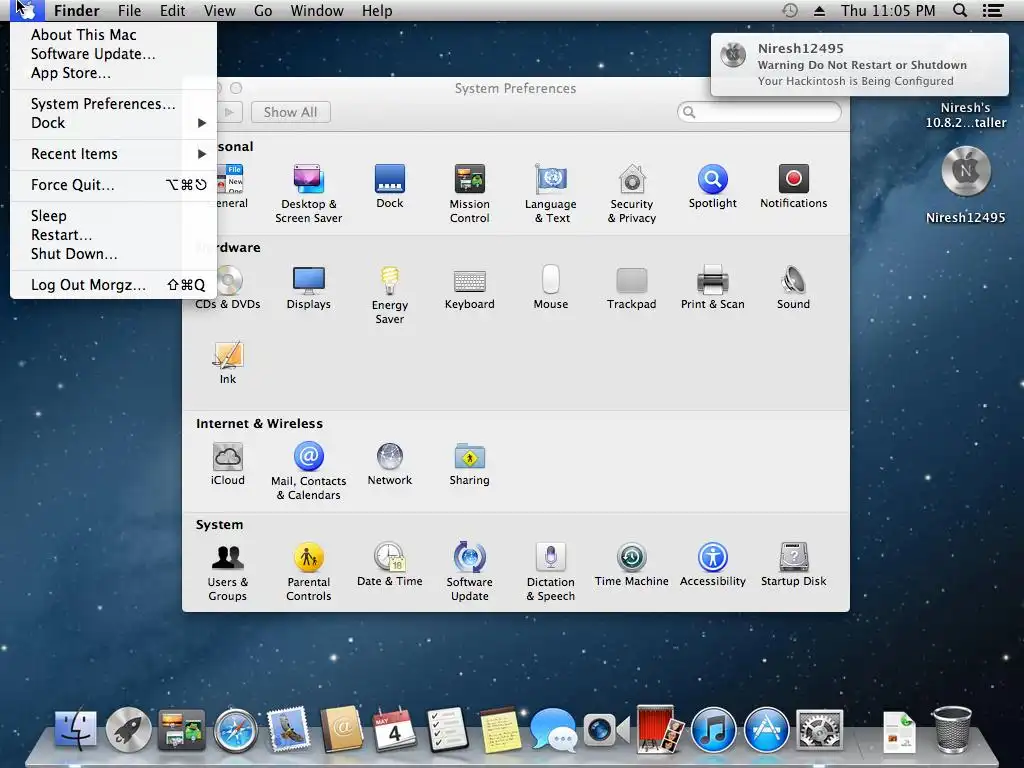
Task: Choose About This Mac from Apple menu
Action: (x=114, y=35)
